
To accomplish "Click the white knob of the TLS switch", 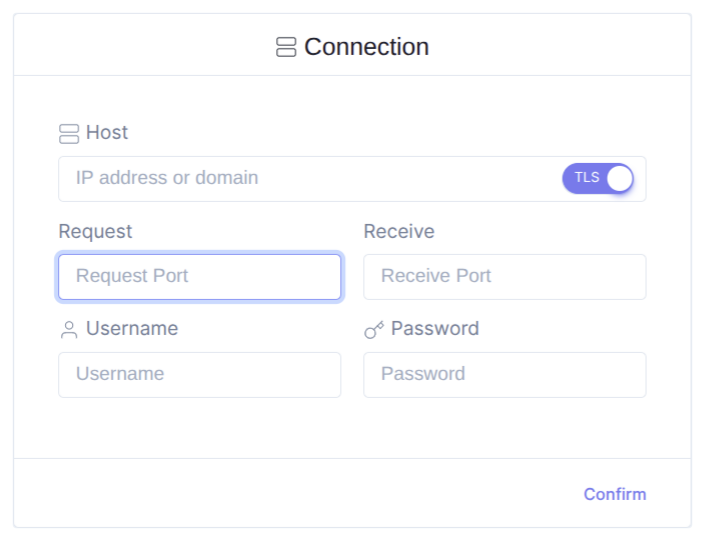I will [620, 178].
